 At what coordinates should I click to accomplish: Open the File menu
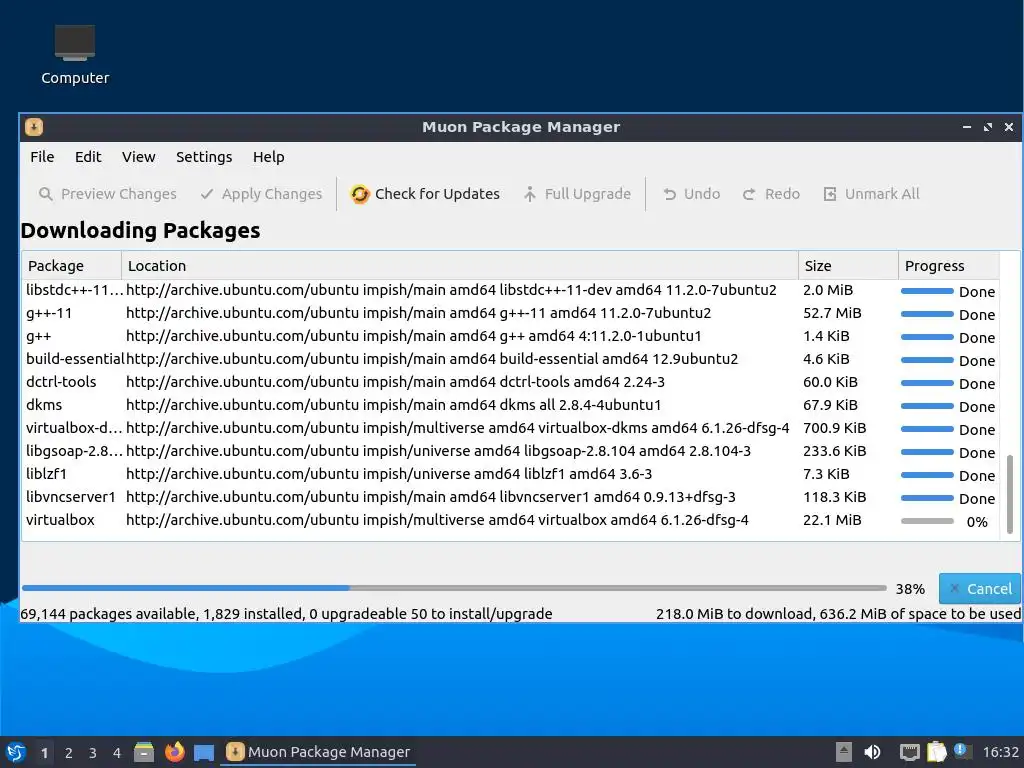click(x=42, y=157)
